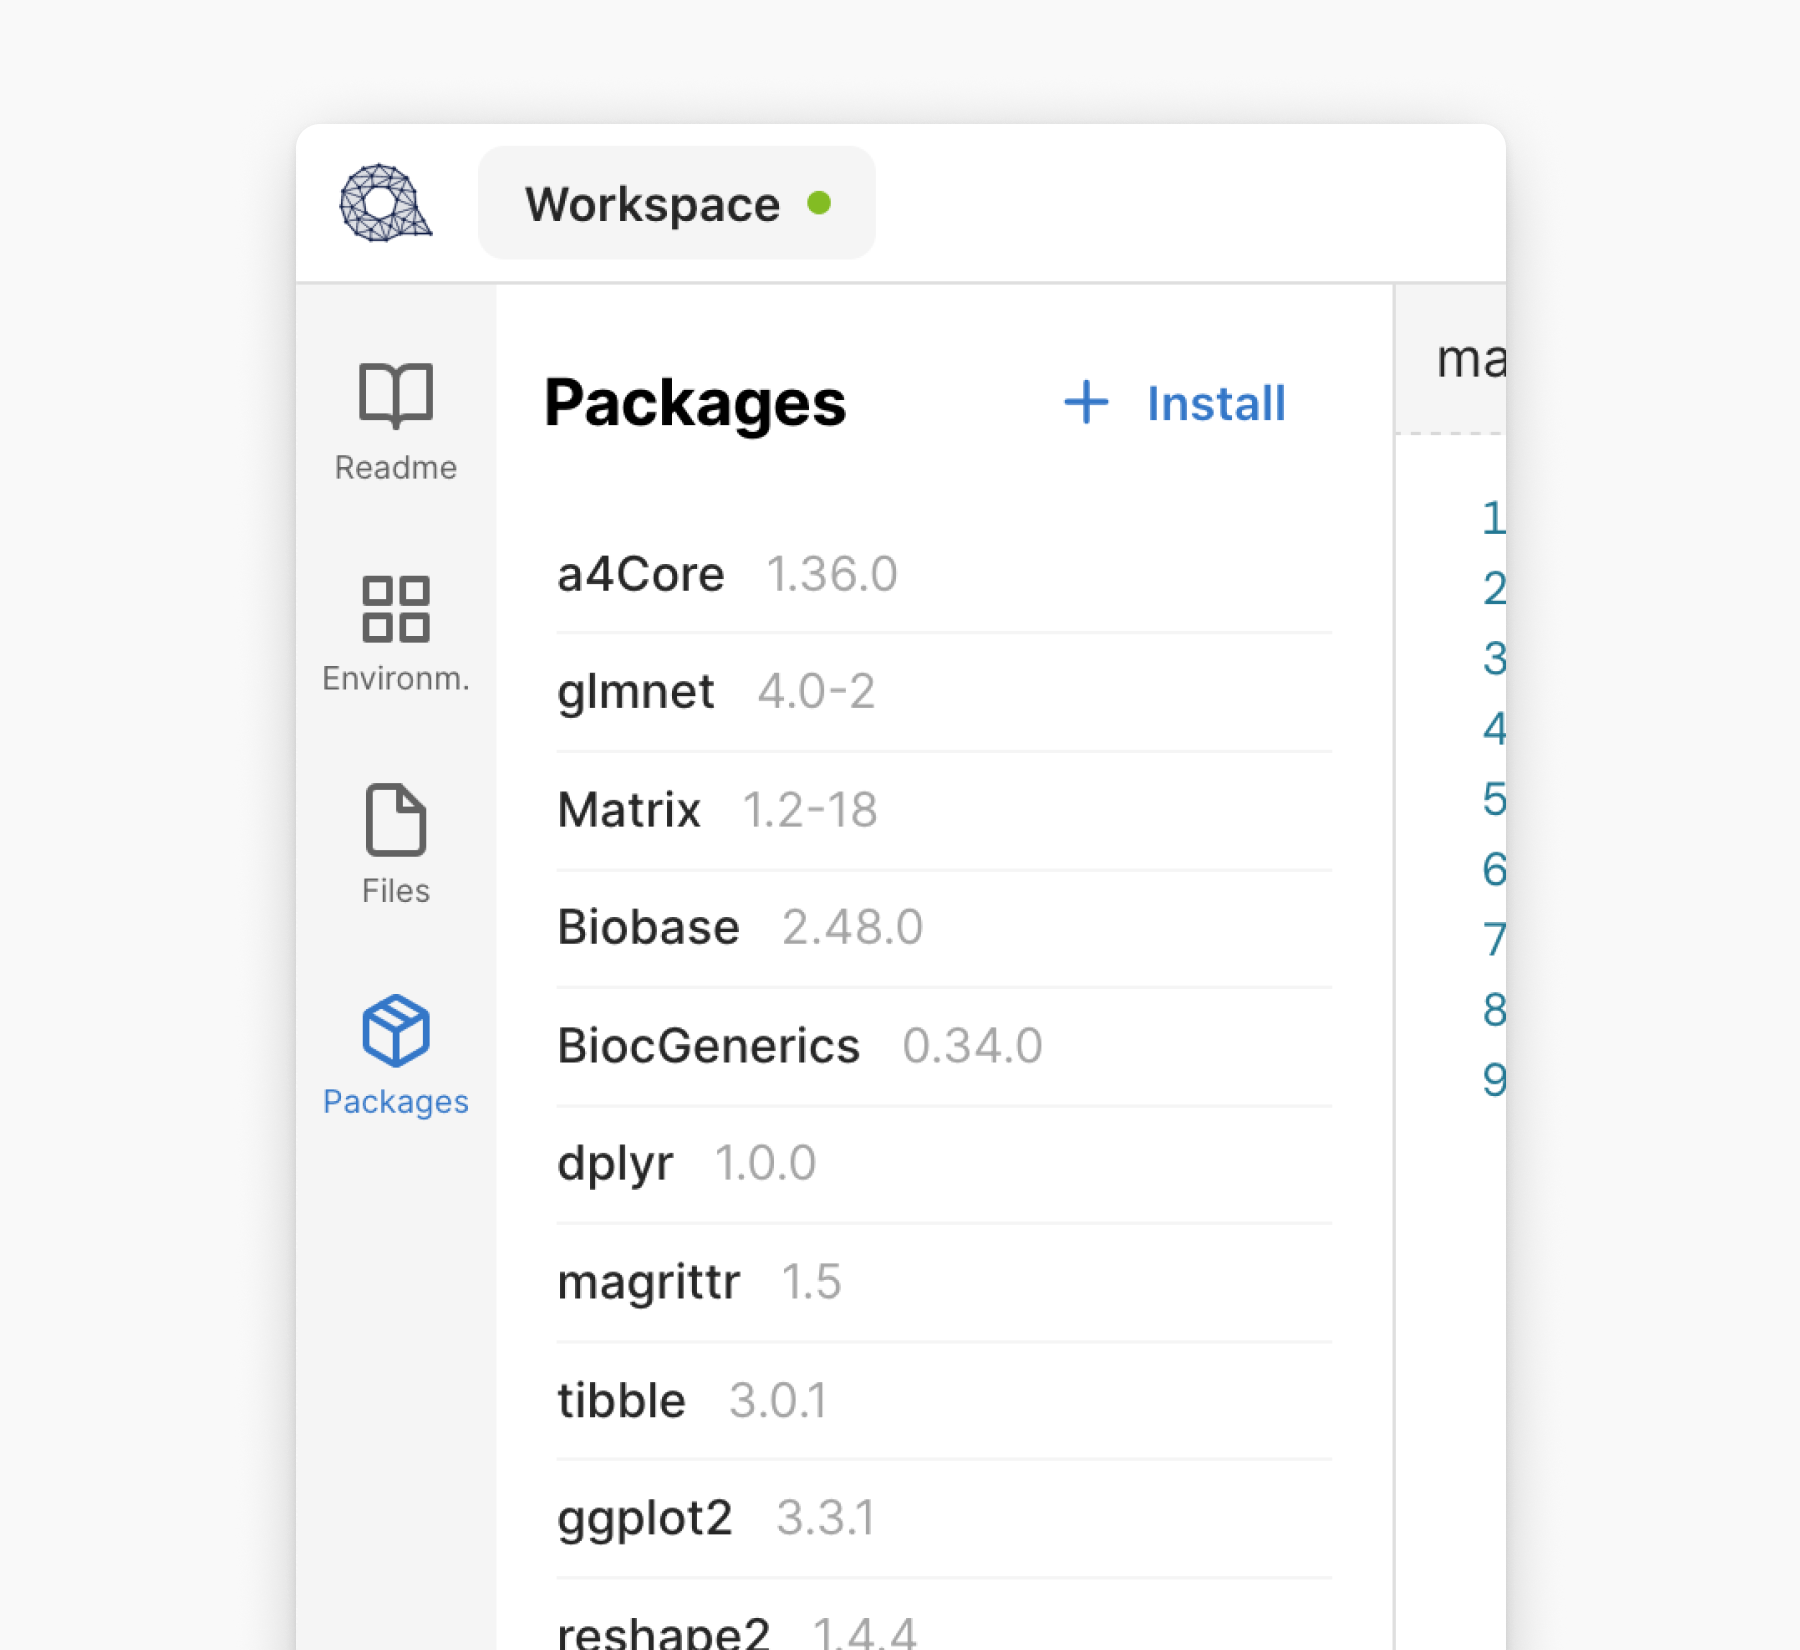Select the tibble package row
Viewport: 1800px width, 1650px height.
tap(944, 1400)
